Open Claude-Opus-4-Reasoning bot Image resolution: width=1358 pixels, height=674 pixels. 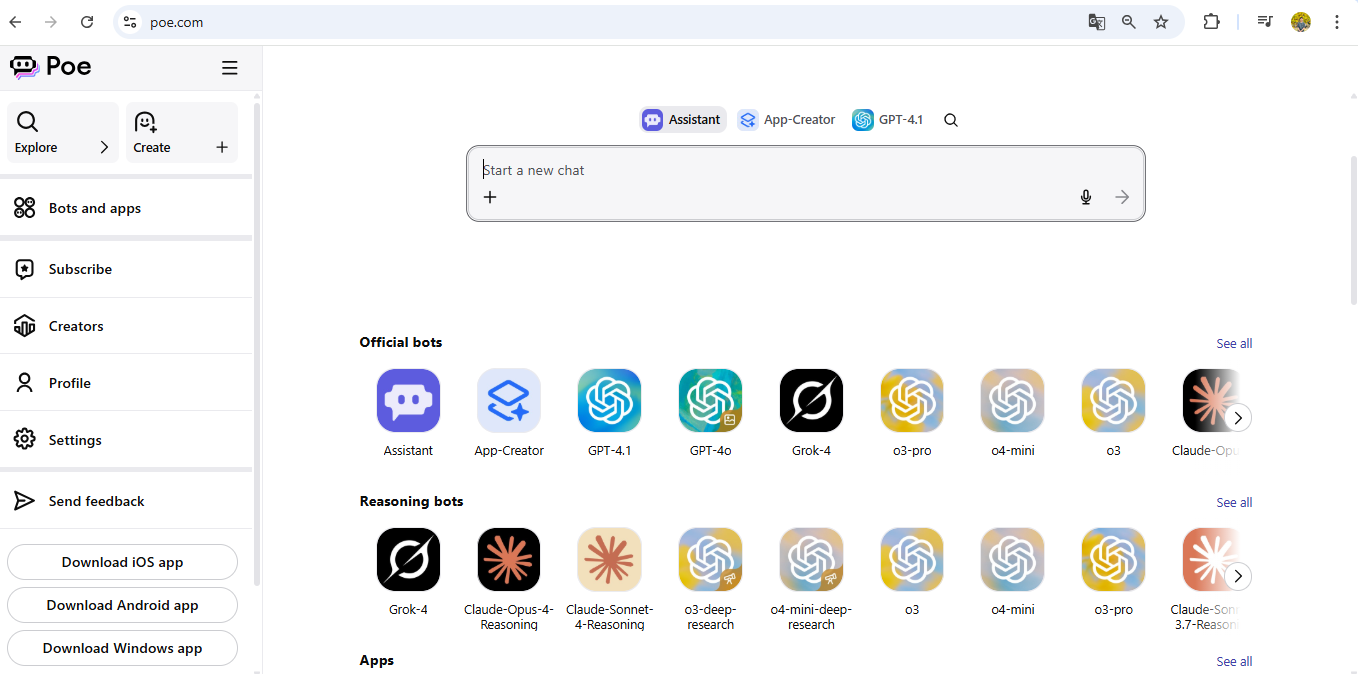[509, 579]
